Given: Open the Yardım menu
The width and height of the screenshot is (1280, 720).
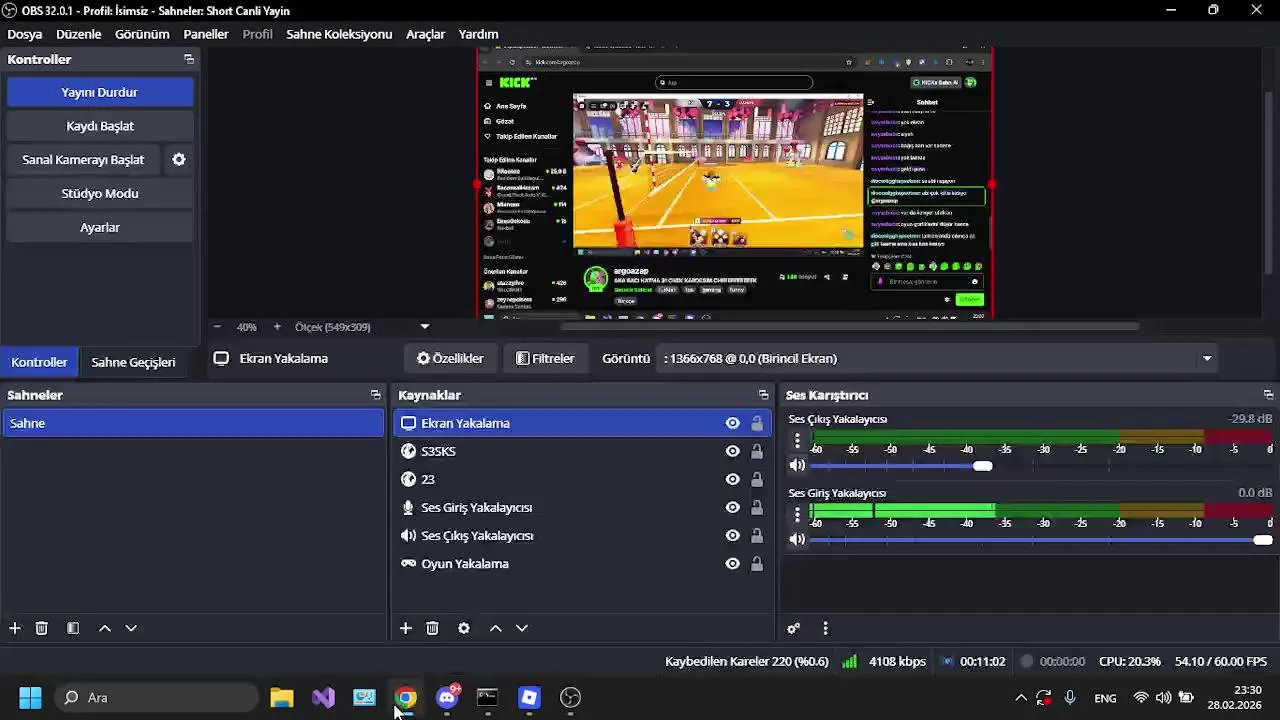Looking at the screenshot, I should [478, 34].
